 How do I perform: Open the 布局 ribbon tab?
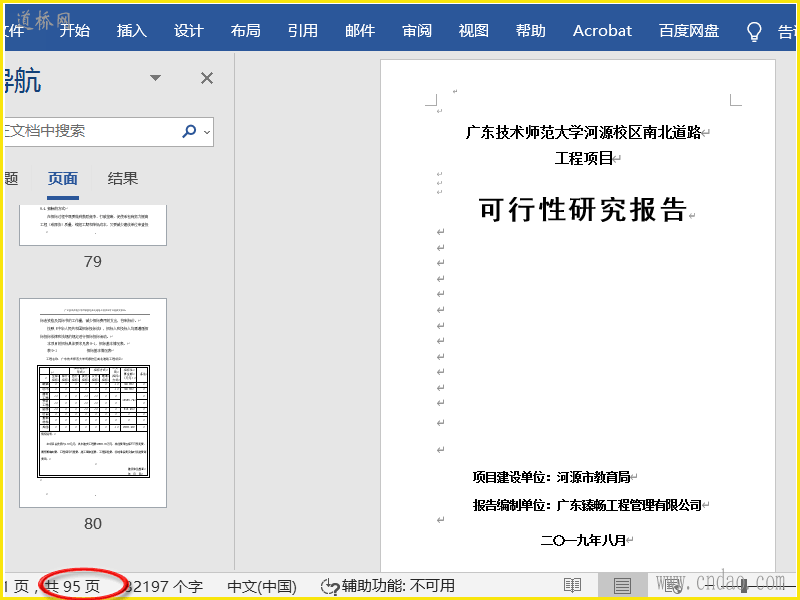(245, 31)
